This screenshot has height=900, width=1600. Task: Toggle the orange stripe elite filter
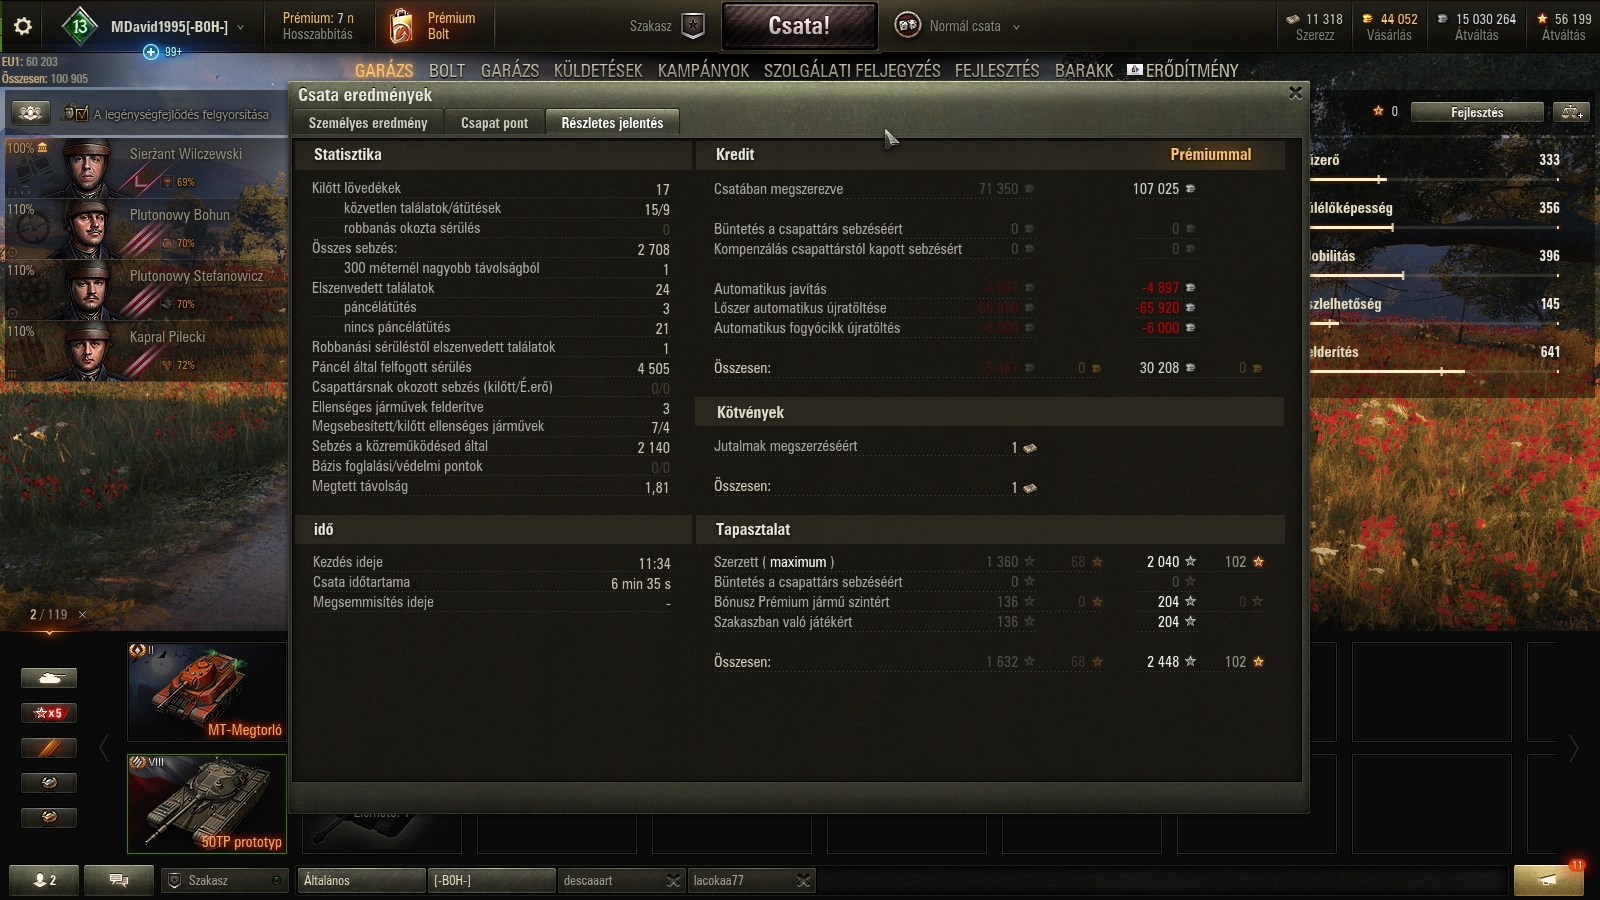(x=49, y=748)
